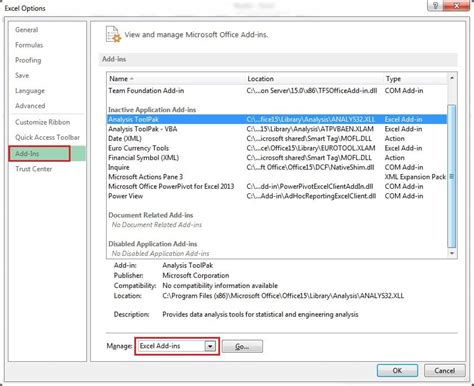Select Team Foundation Add-in row
474x386 pixels.
pos(277,91)
